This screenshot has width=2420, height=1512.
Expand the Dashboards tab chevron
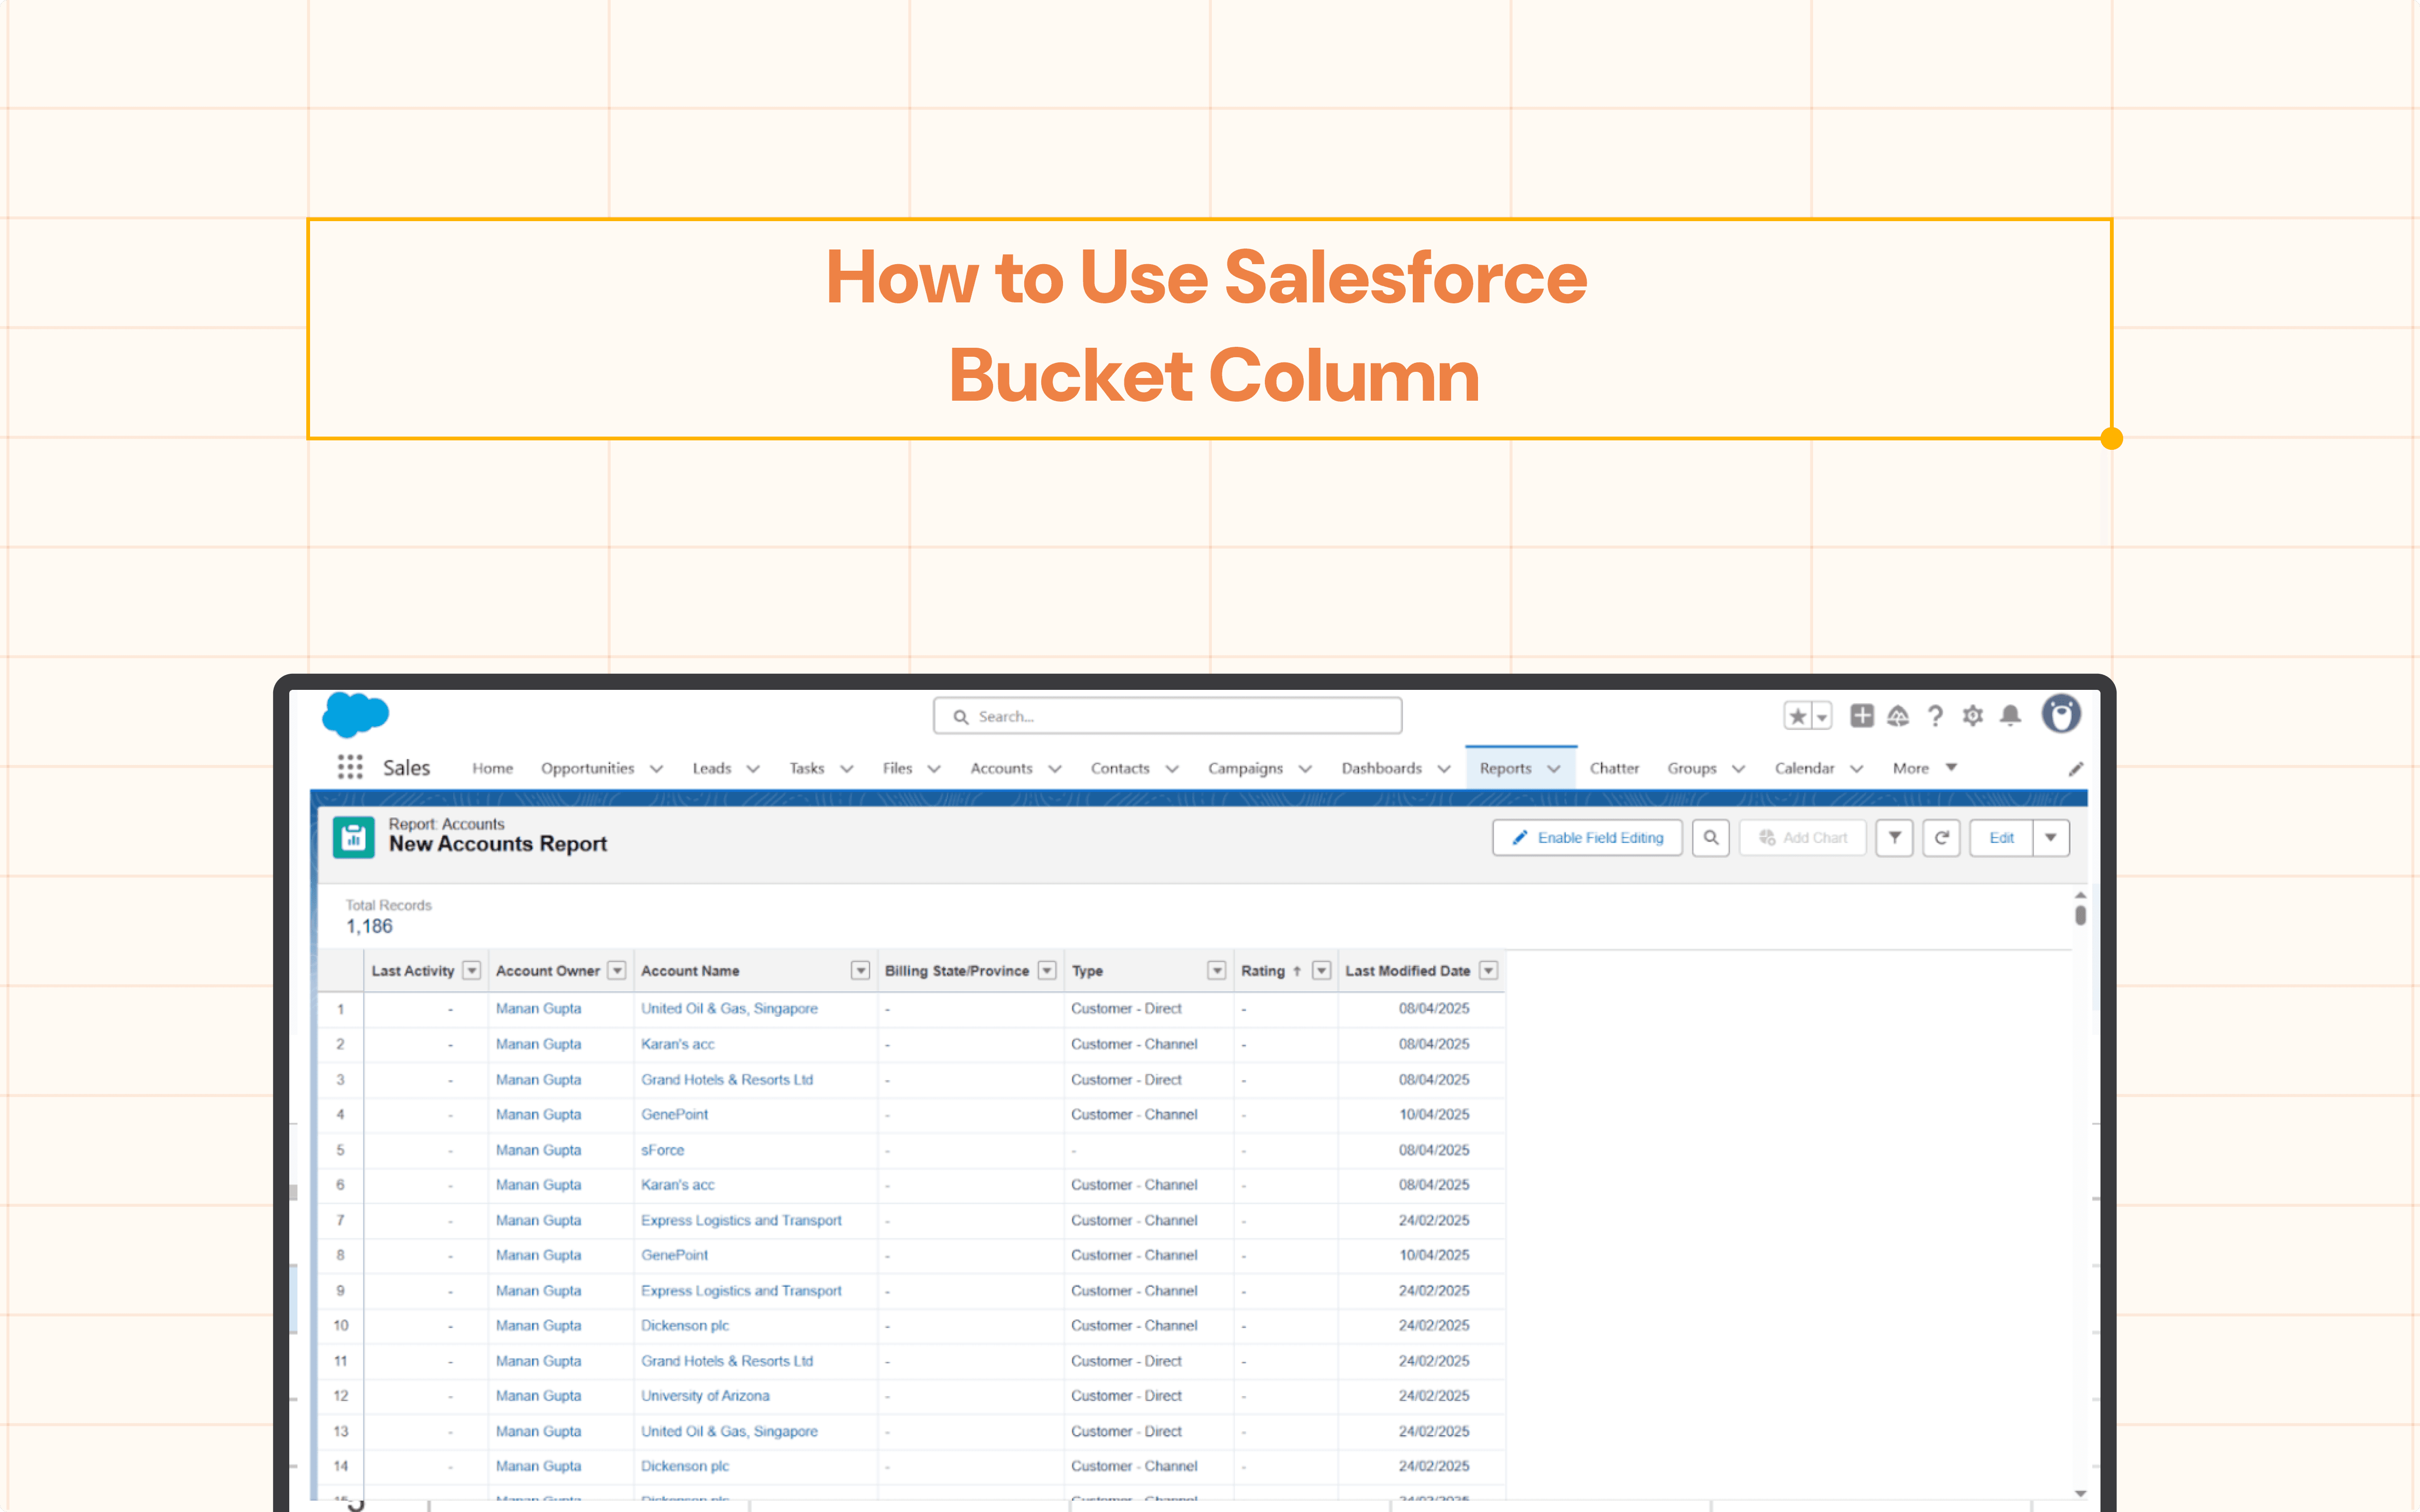tap(1444, 769)
